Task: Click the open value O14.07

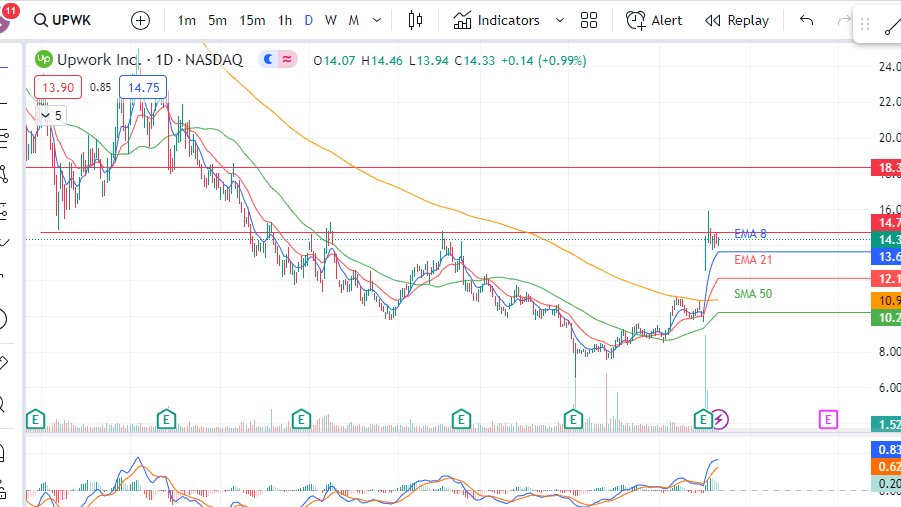Action: (334, 60)
